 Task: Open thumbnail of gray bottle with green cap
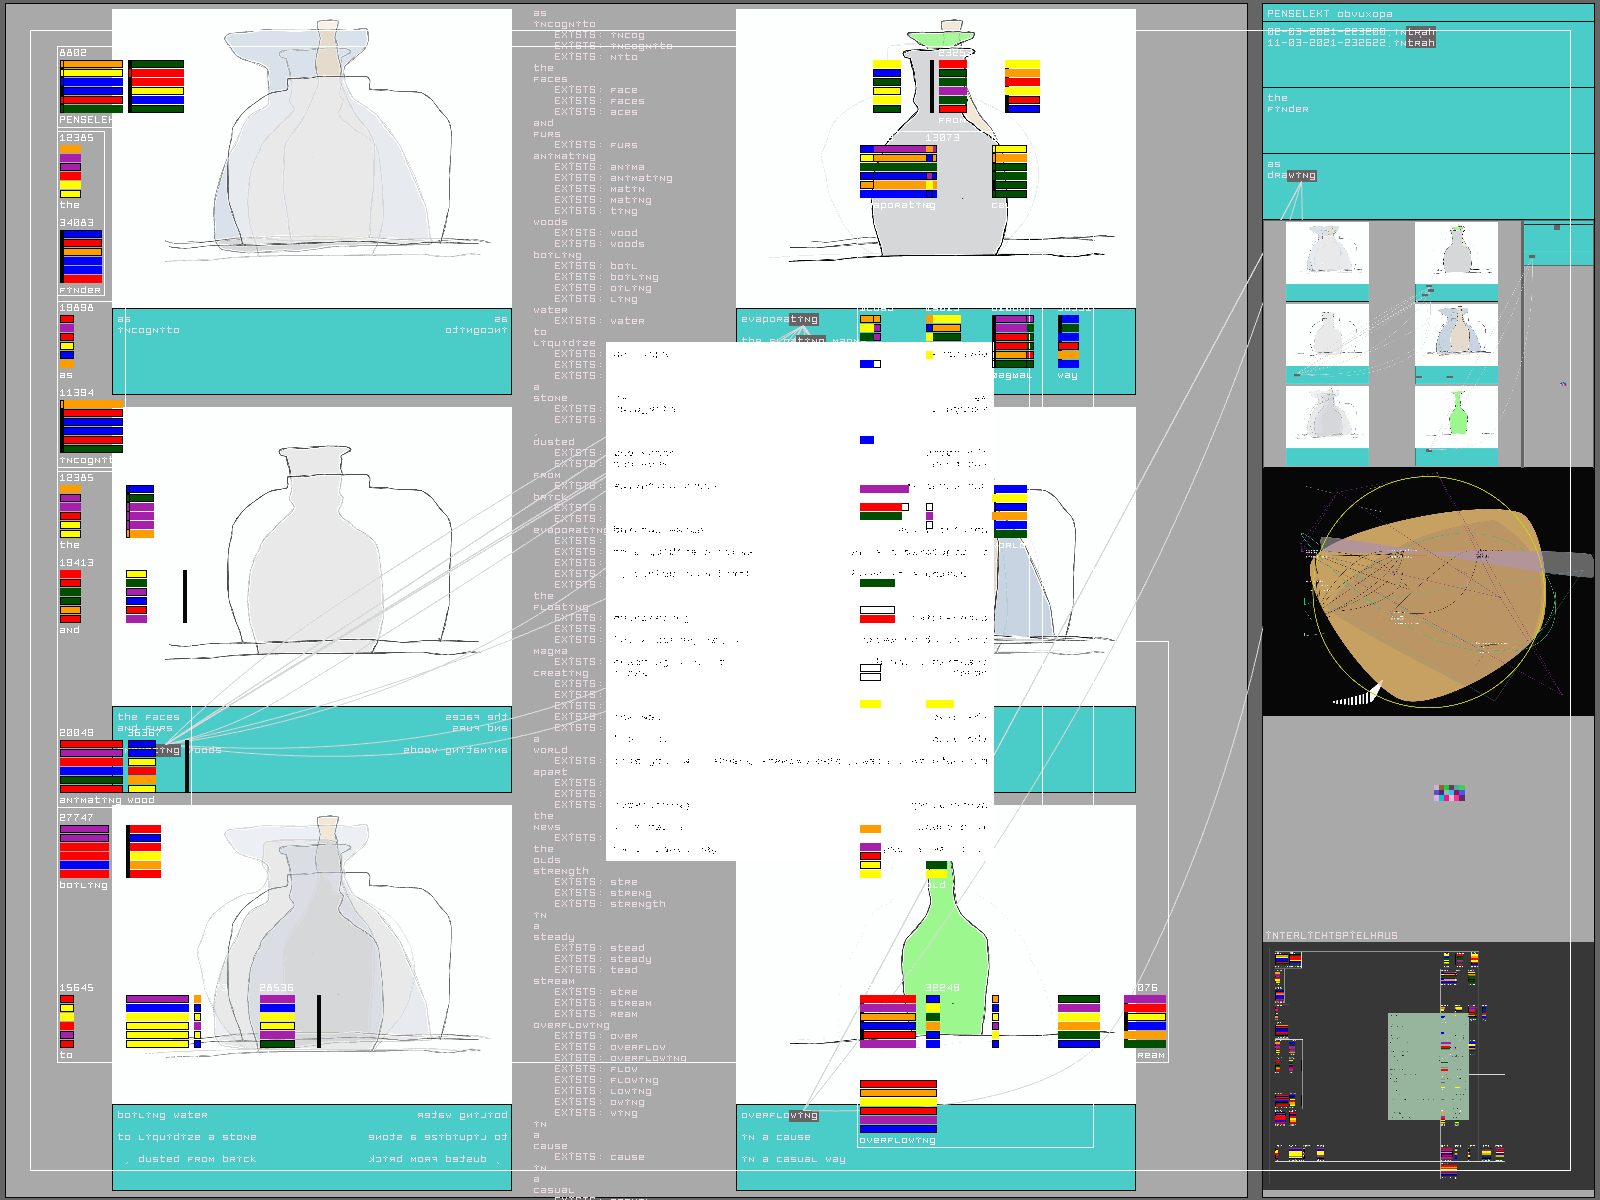(x=1456, y=251)
